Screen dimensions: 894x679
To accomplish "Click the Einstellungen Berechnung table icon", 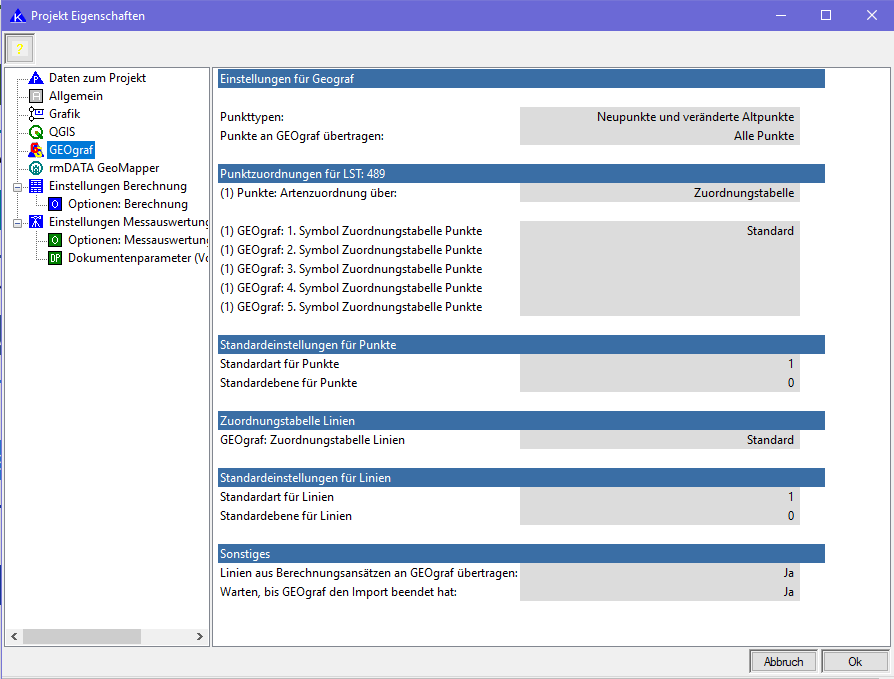I will coord(36,186).
